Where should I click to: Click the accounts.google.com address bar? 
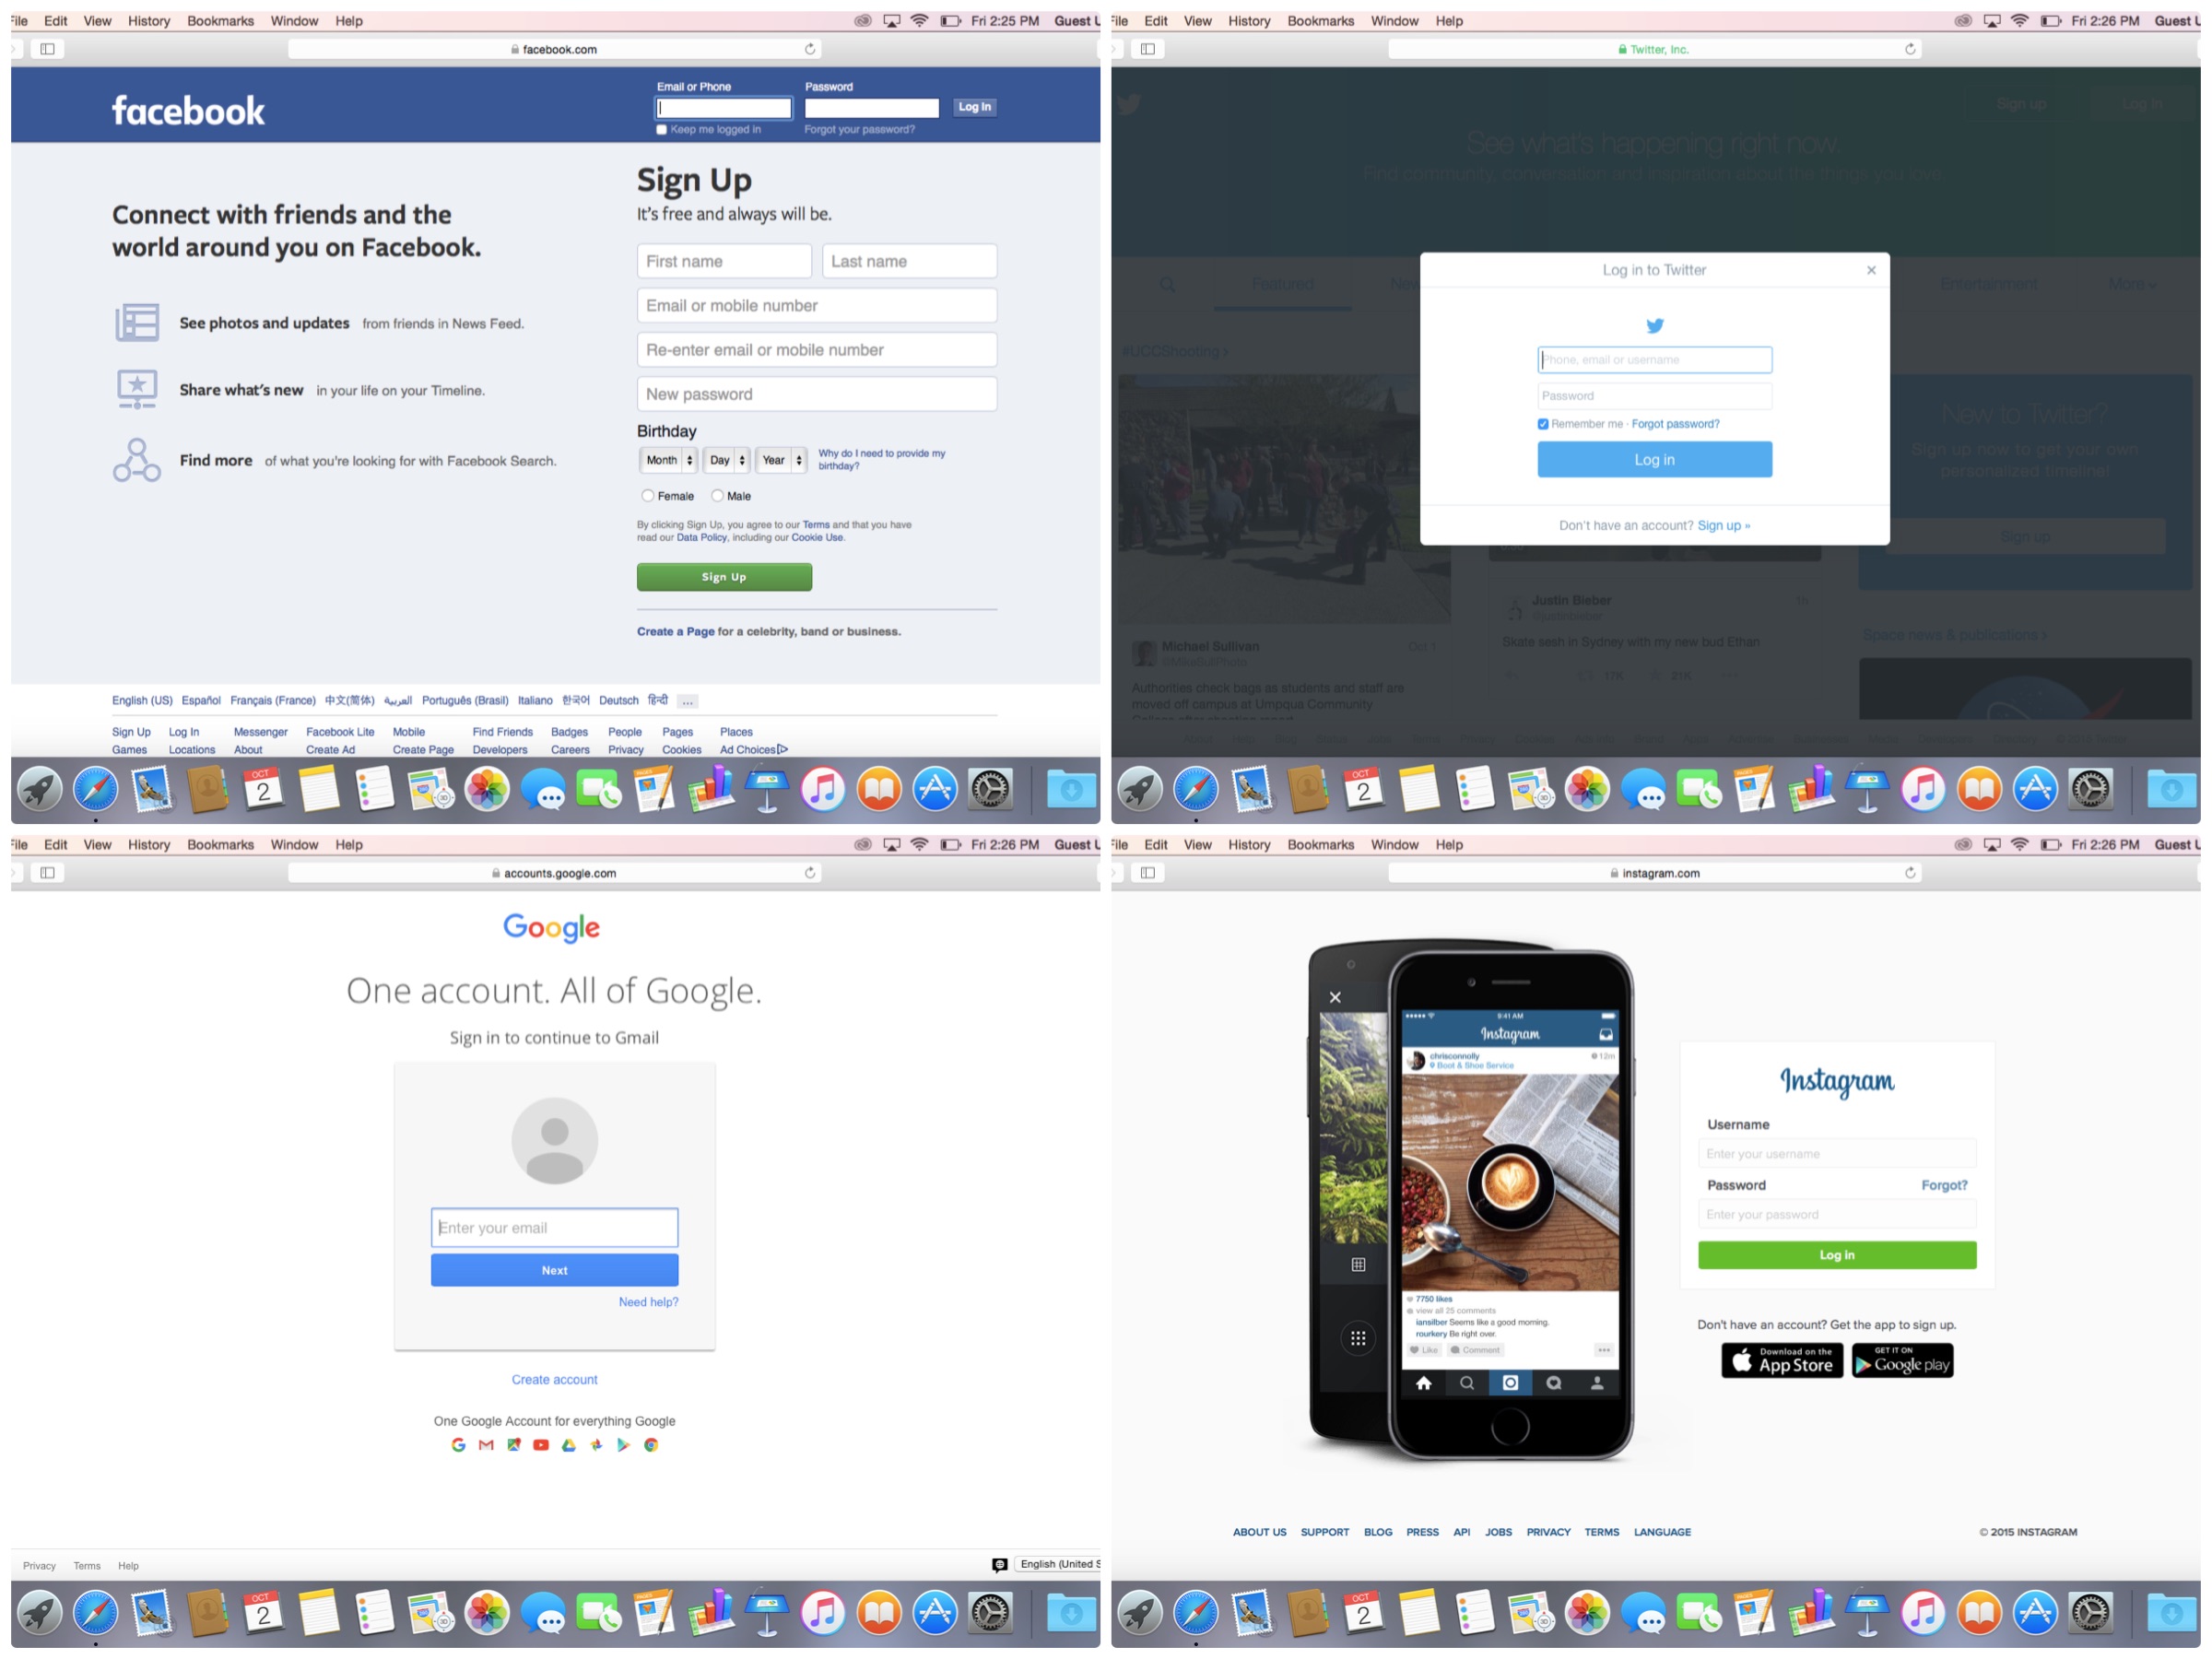[x=554, y=873]
